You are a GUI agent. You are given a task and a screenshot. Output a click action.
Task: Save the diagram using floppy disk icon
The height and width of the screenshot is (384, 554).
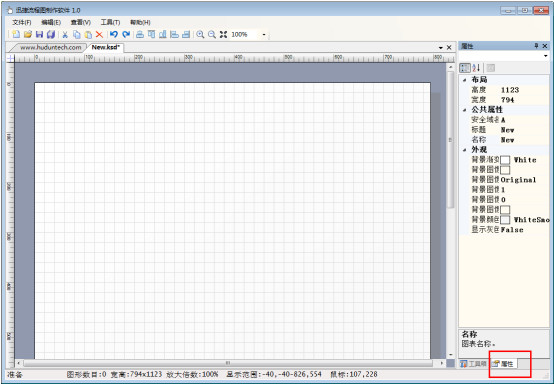coord(39,34)
